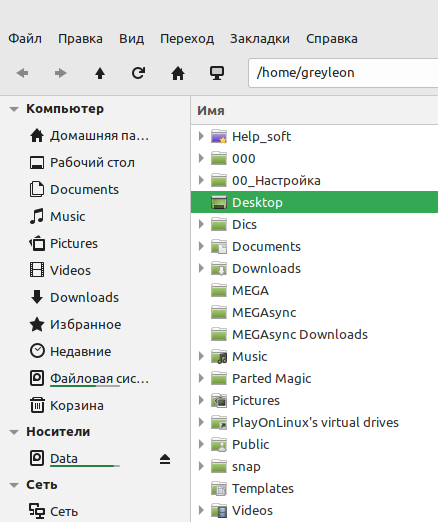The height and width of the screenshot is (522, 438).
Task: Open Computer location from toolbar monitor icon
Action: click(x=217, y=73)
